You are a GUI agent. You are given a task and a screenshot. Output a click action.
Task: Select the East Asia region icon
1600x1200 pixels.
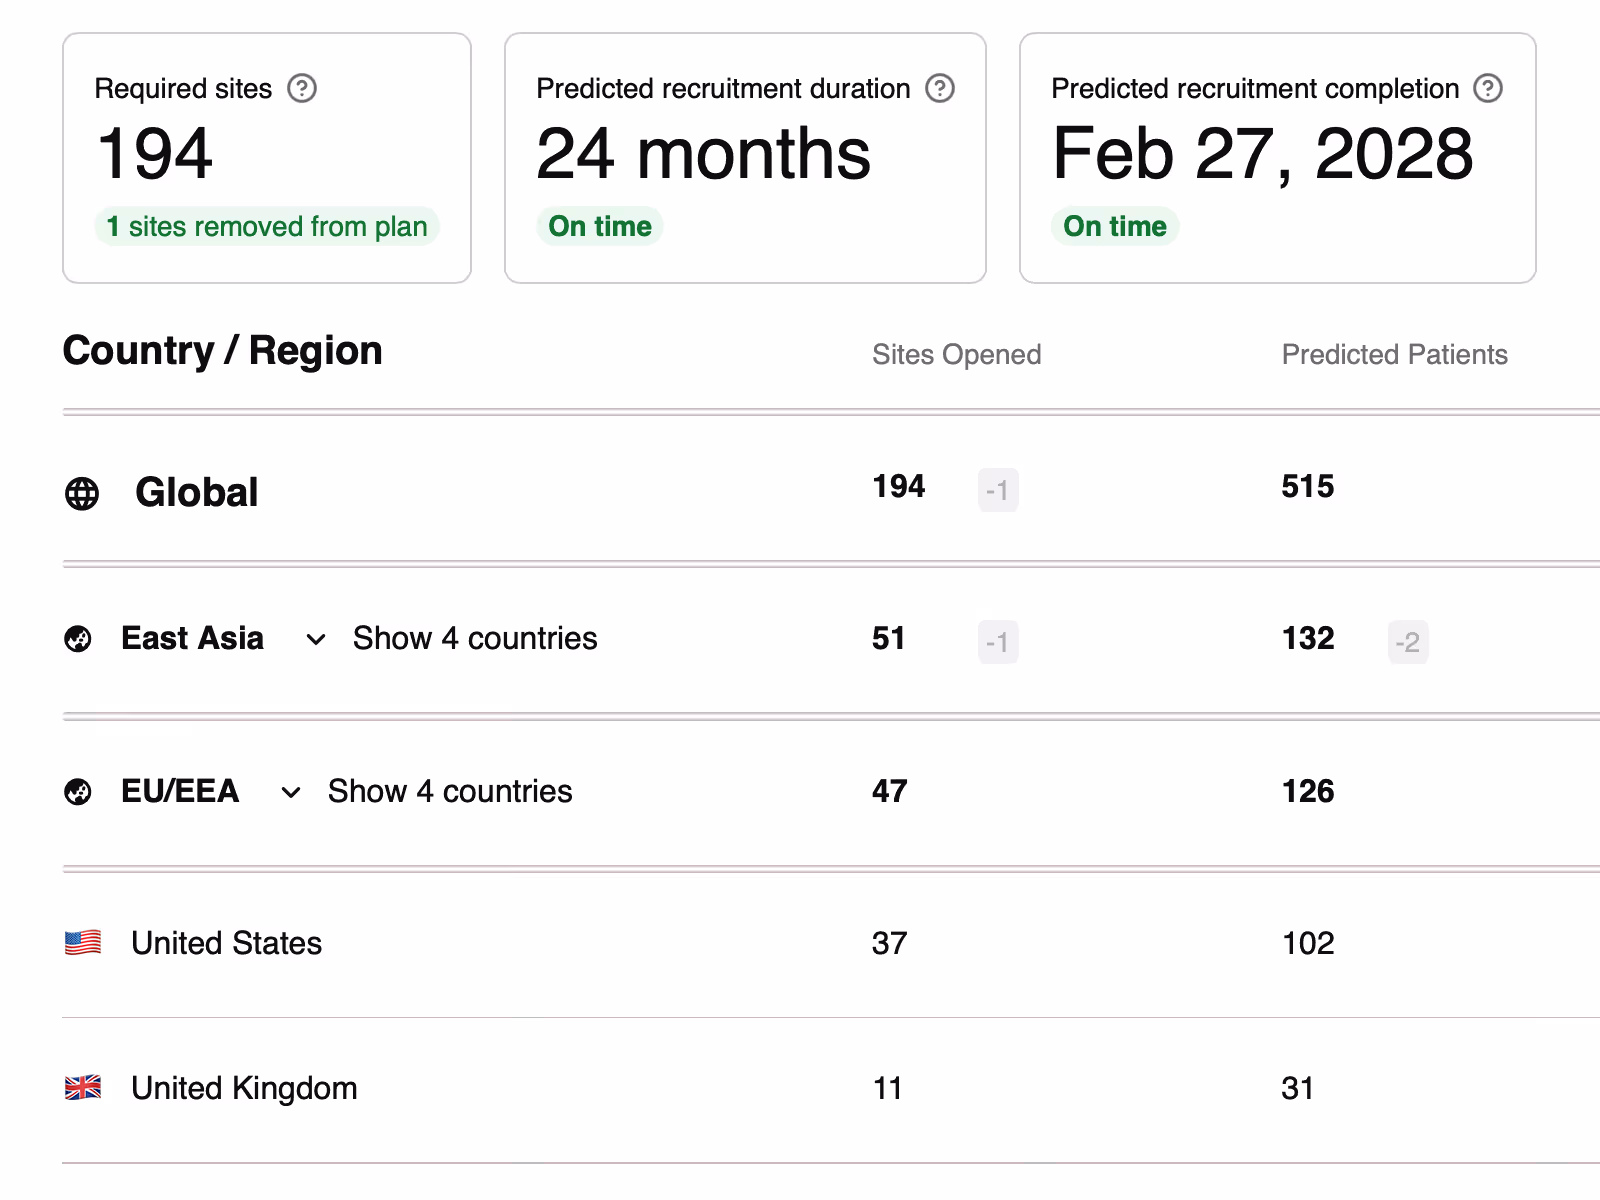coord(78,638)
